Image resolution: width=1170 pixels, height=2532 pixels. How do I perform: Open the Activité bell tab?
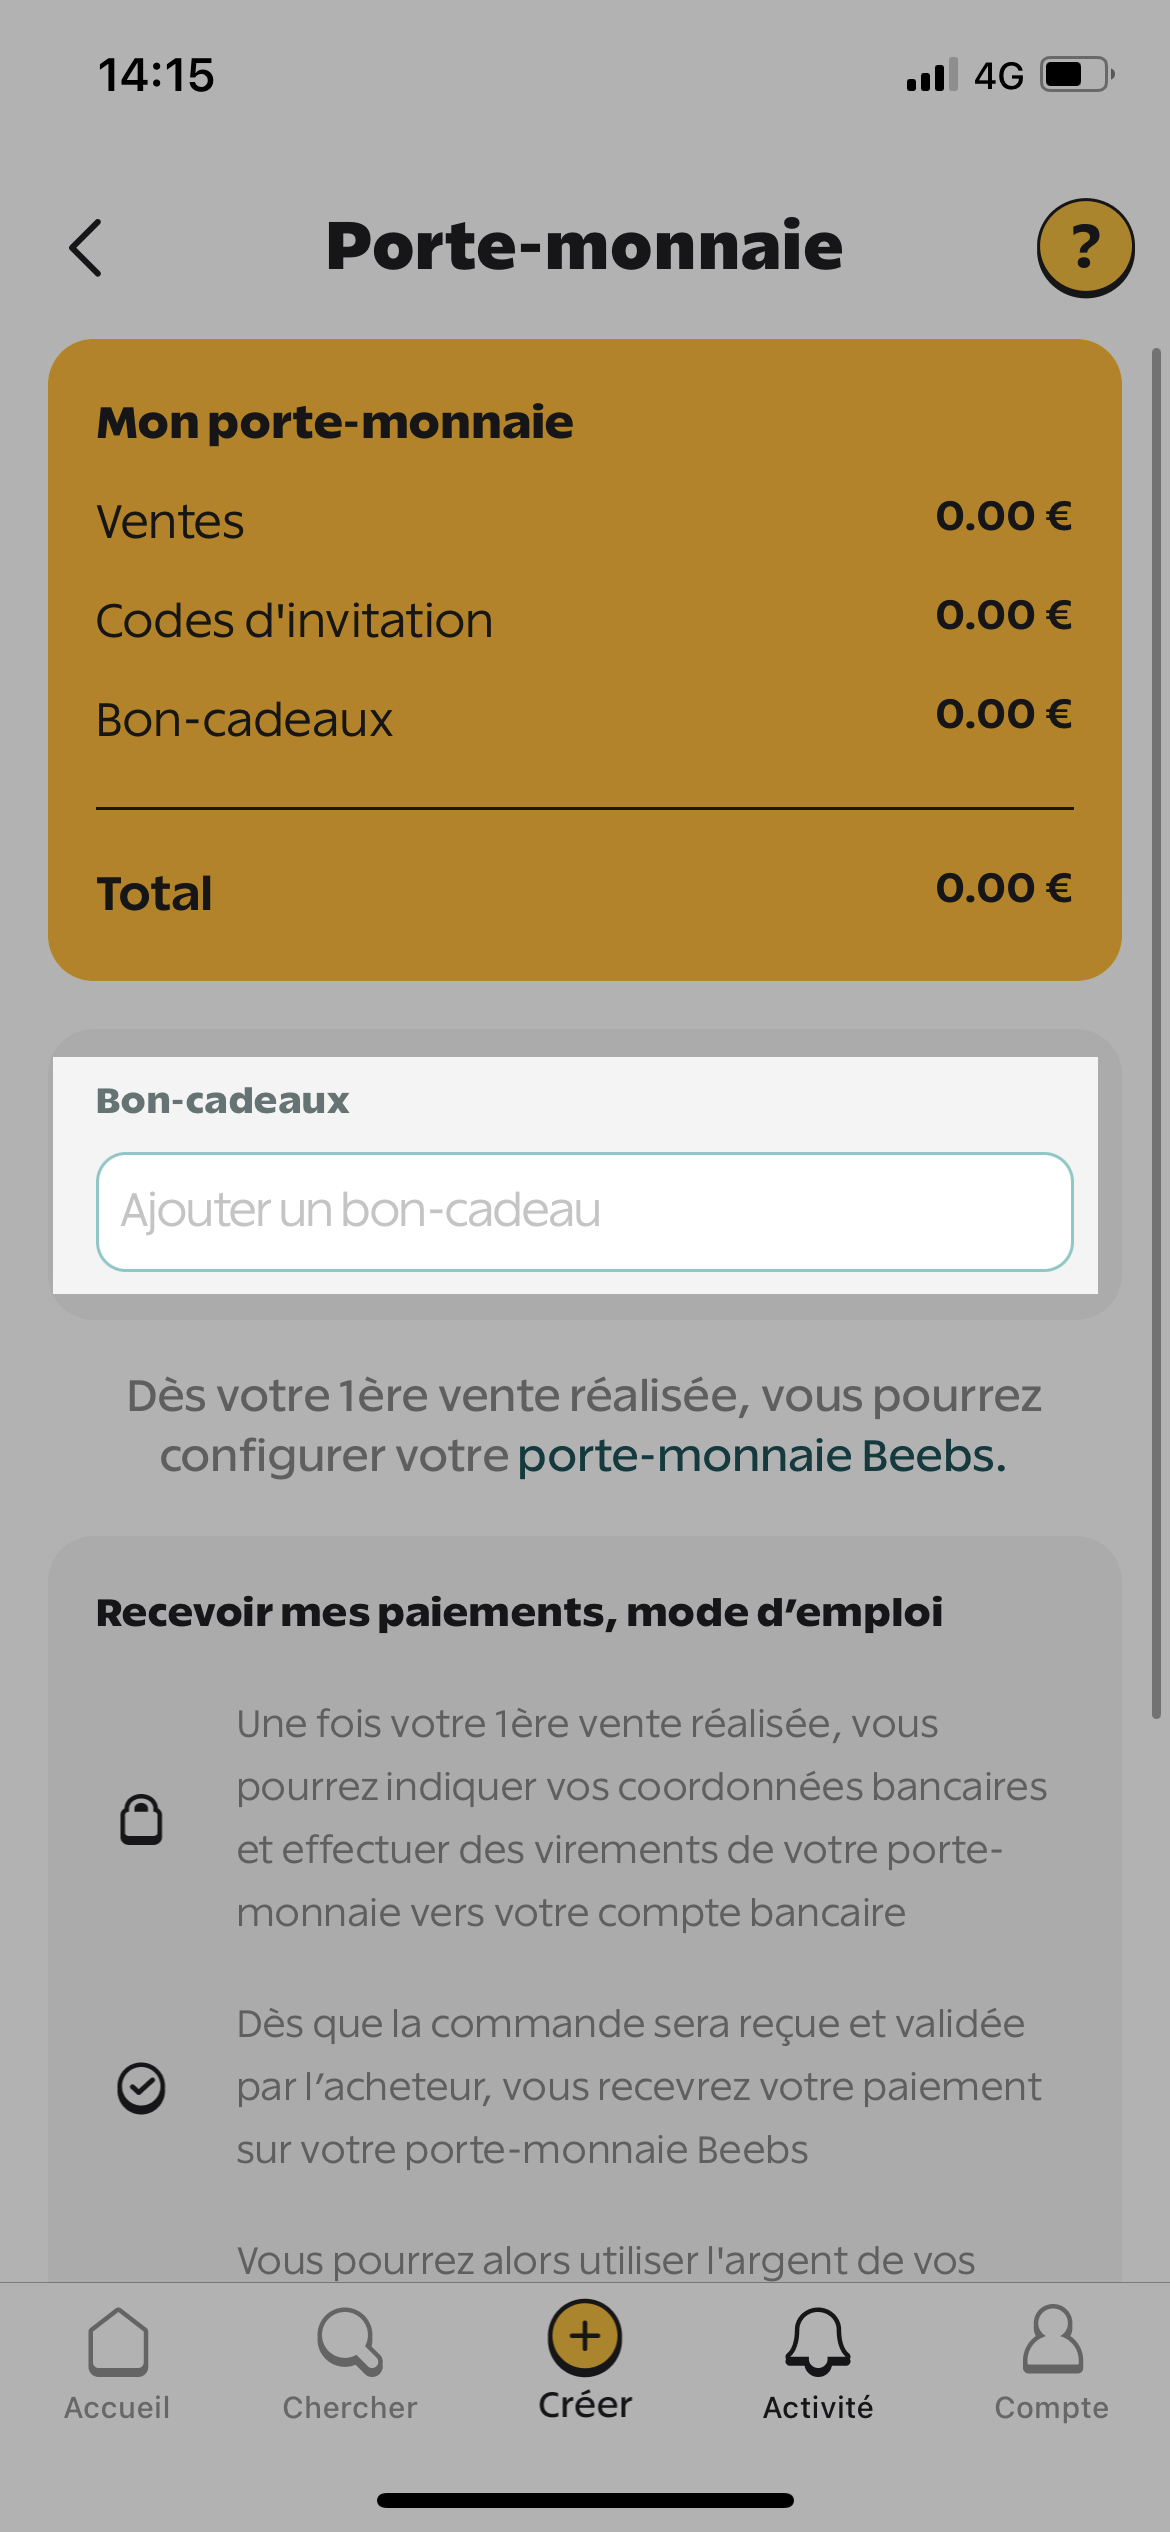[x=818, y=2364]
